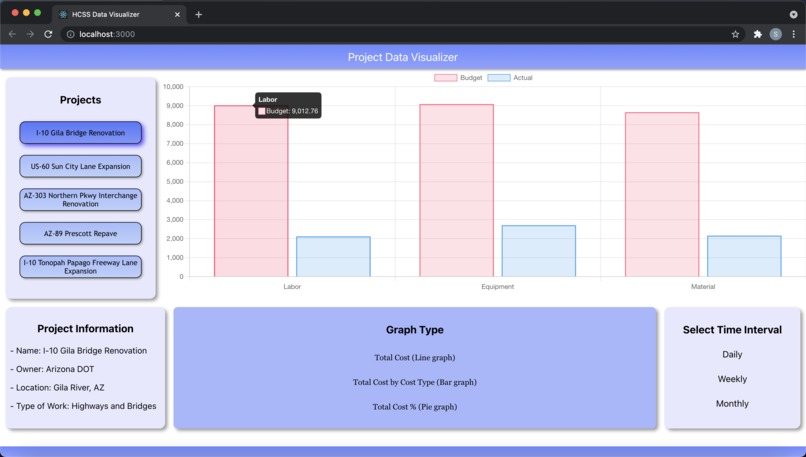The image size is (806, 457).
Task: Set time interval to Daily
Action: click(x=732, y=354)
